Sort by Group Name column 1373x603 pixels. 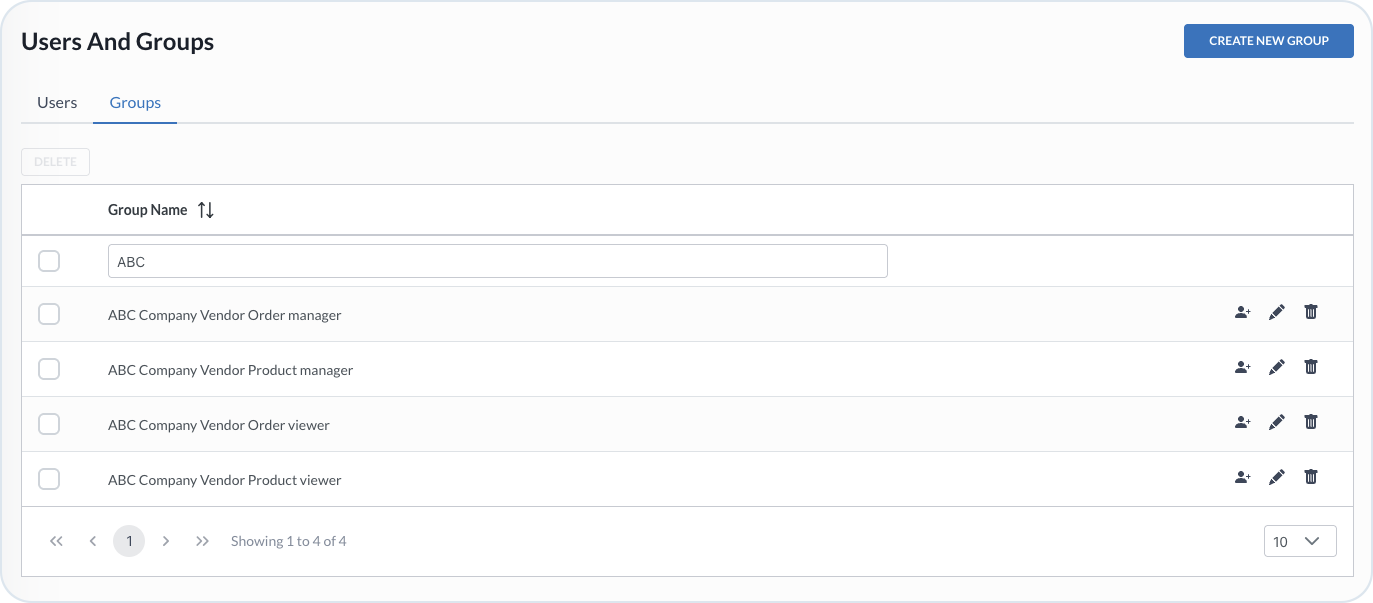point(205,210)
